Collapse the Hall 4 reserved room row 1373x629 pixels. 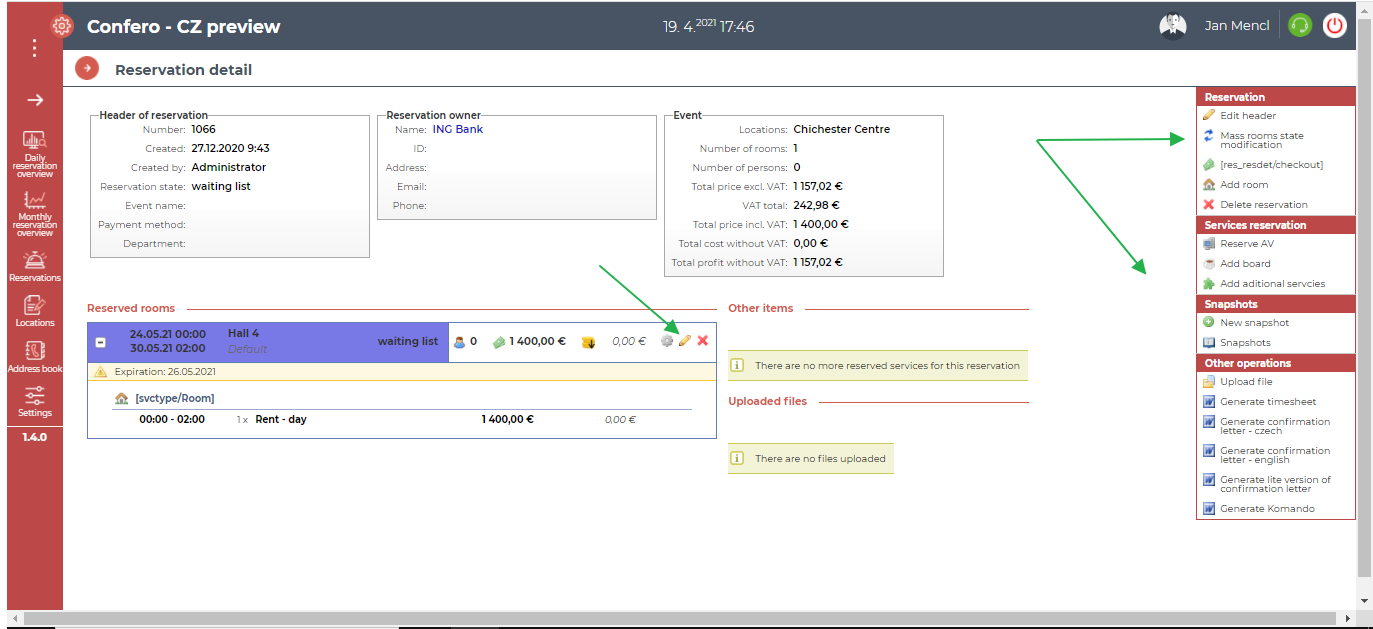[100, 342]
